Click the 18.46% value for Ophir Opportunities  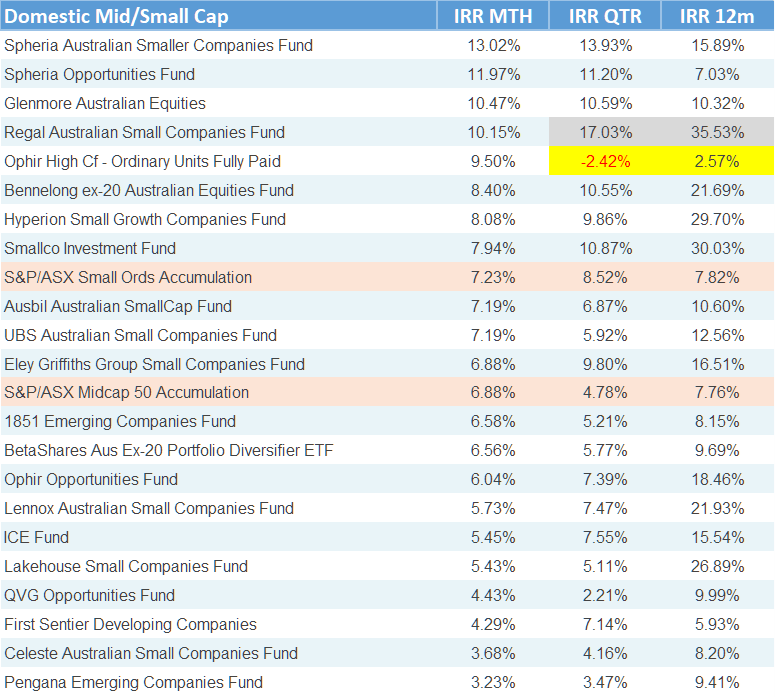pos(718,480)
